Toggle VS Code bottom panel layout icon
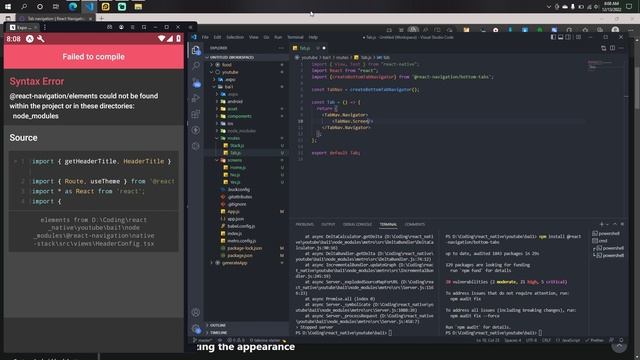 point(561,37)
